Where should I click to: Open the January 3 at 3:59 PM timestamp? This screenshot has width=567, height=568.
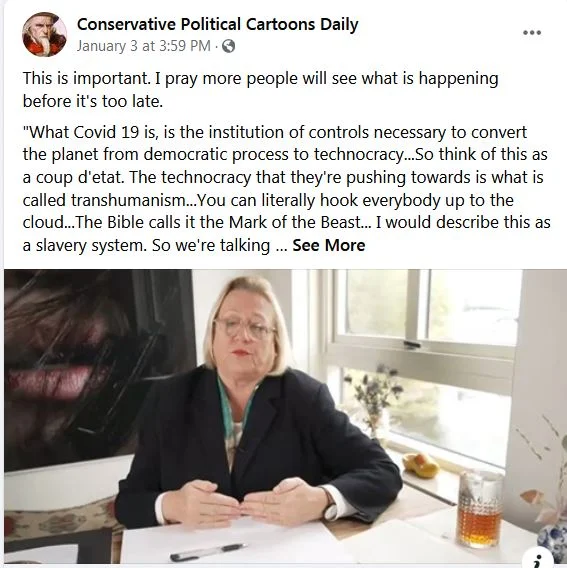143,46
